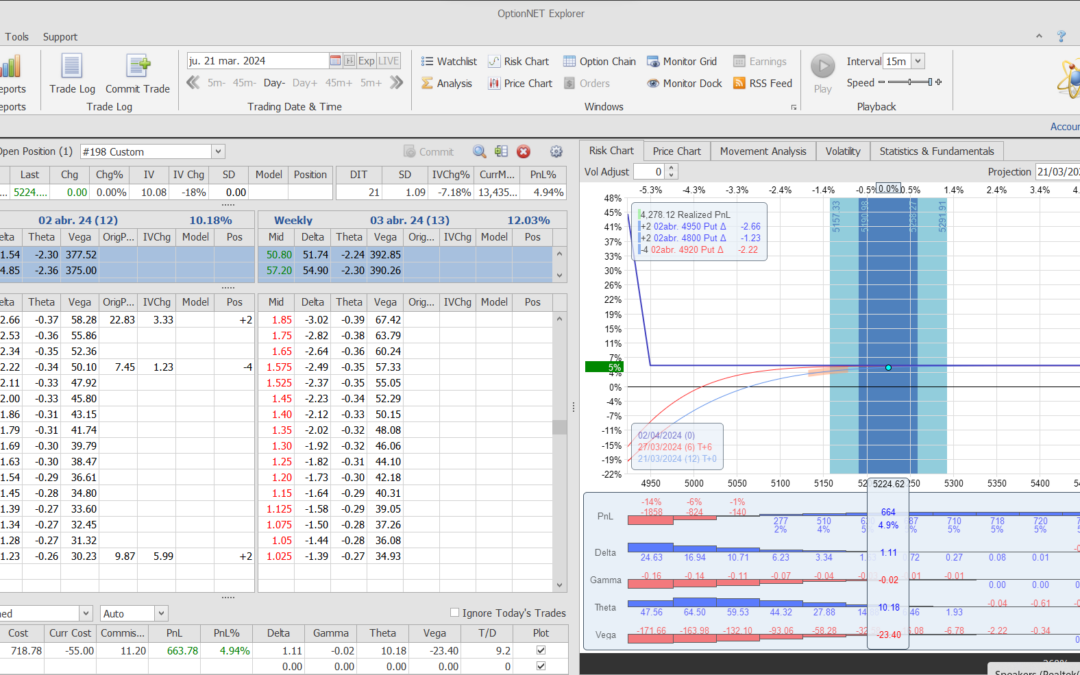Open position settings gear icon
This screenshot has height=675, width=1080.
[556, 152]
